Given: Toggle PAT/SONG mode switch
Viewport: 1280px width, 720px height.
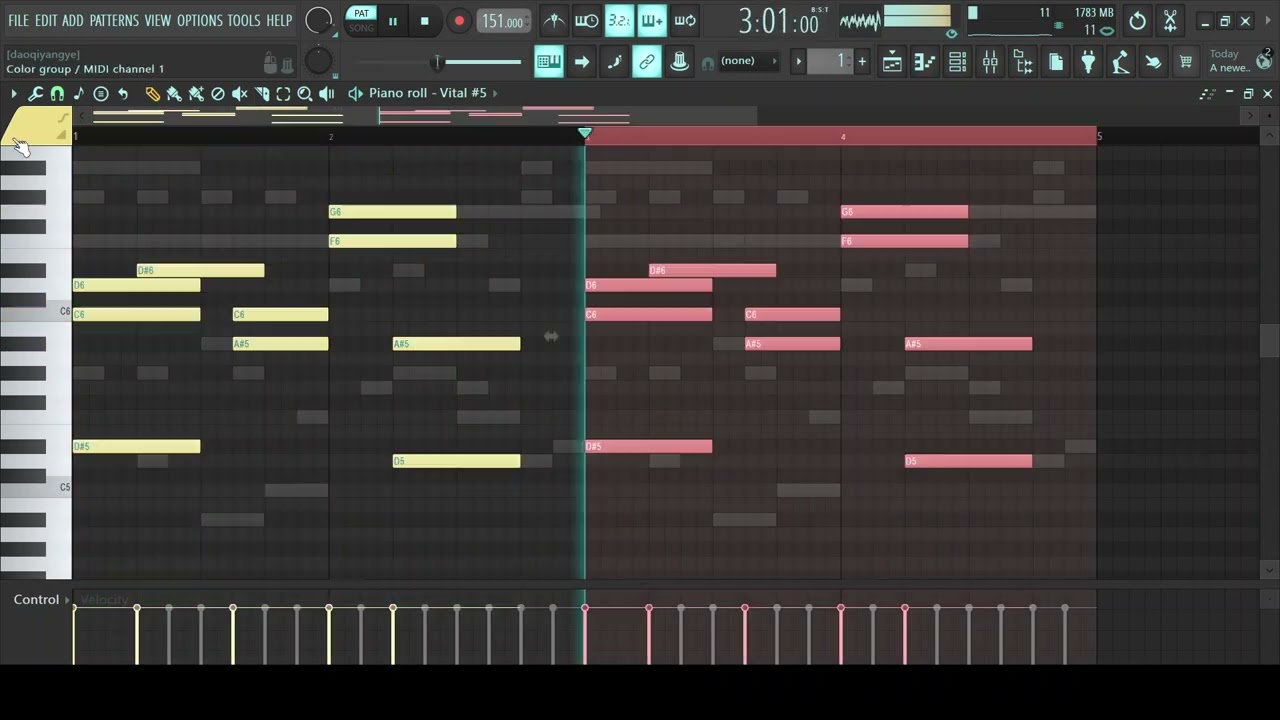Looking at the screenshot, I should pyautogui.click(x=361, y=20).
